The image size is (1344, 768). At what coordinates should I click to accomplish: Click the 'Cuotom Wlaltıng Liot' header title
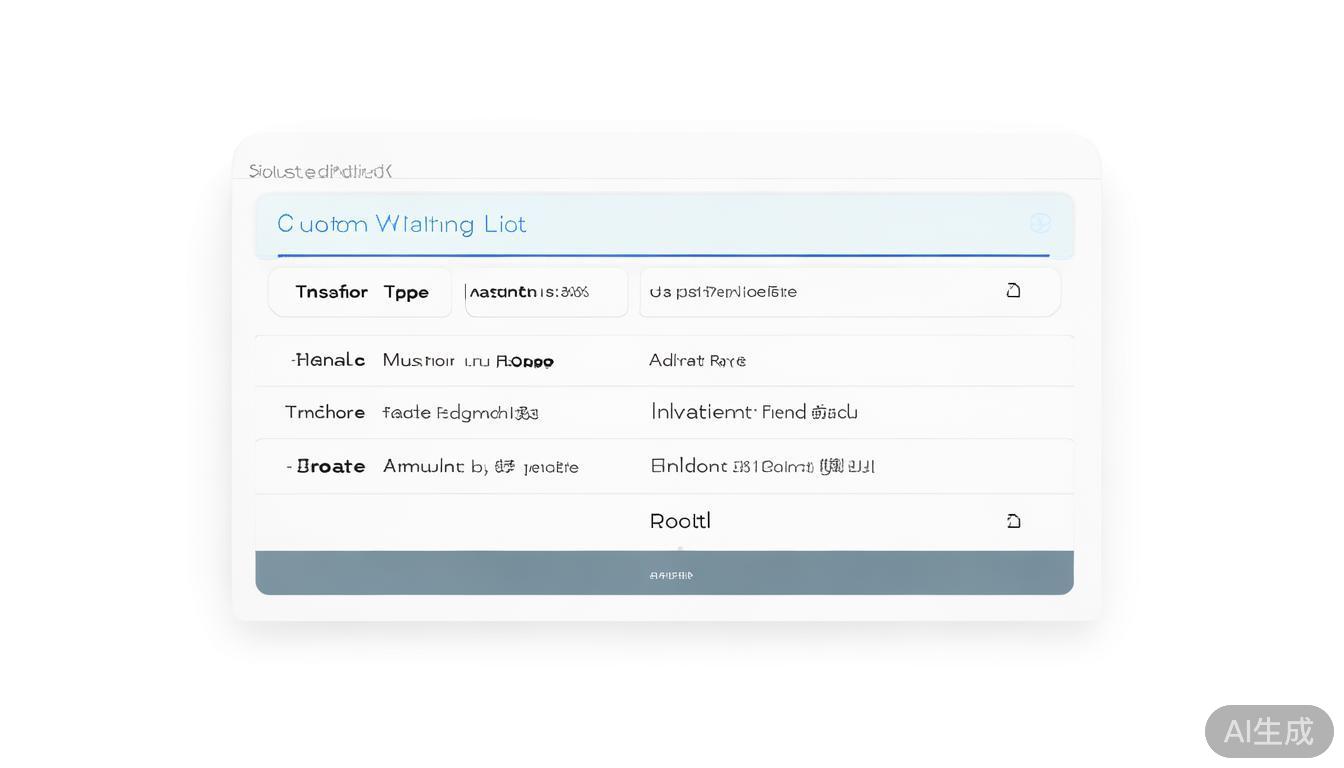(401, 224)
